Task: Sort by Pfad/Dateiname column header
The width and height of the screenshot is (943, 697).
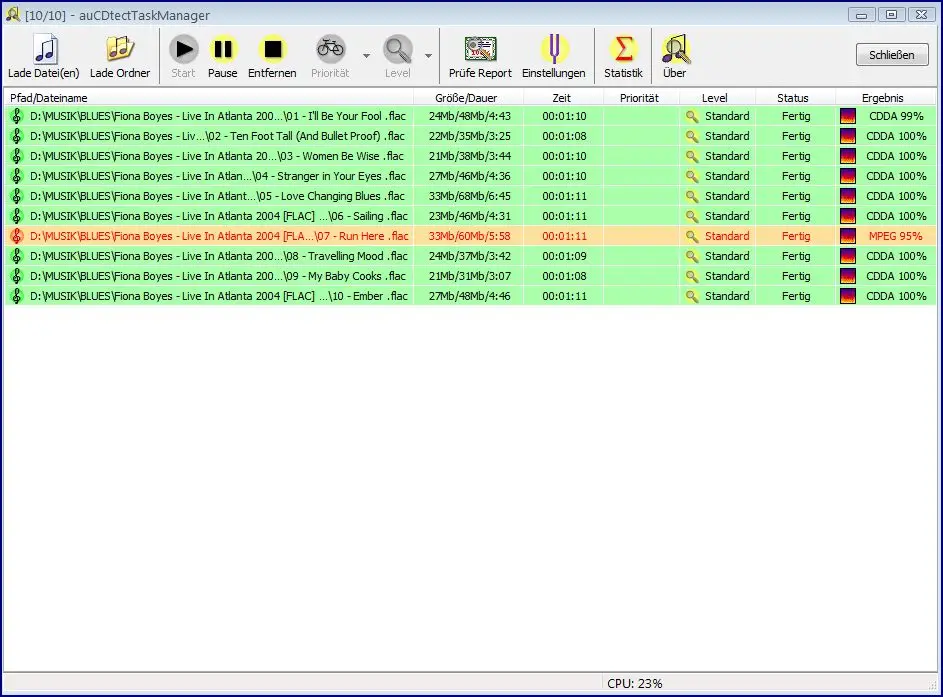Action: pos(209,98)
